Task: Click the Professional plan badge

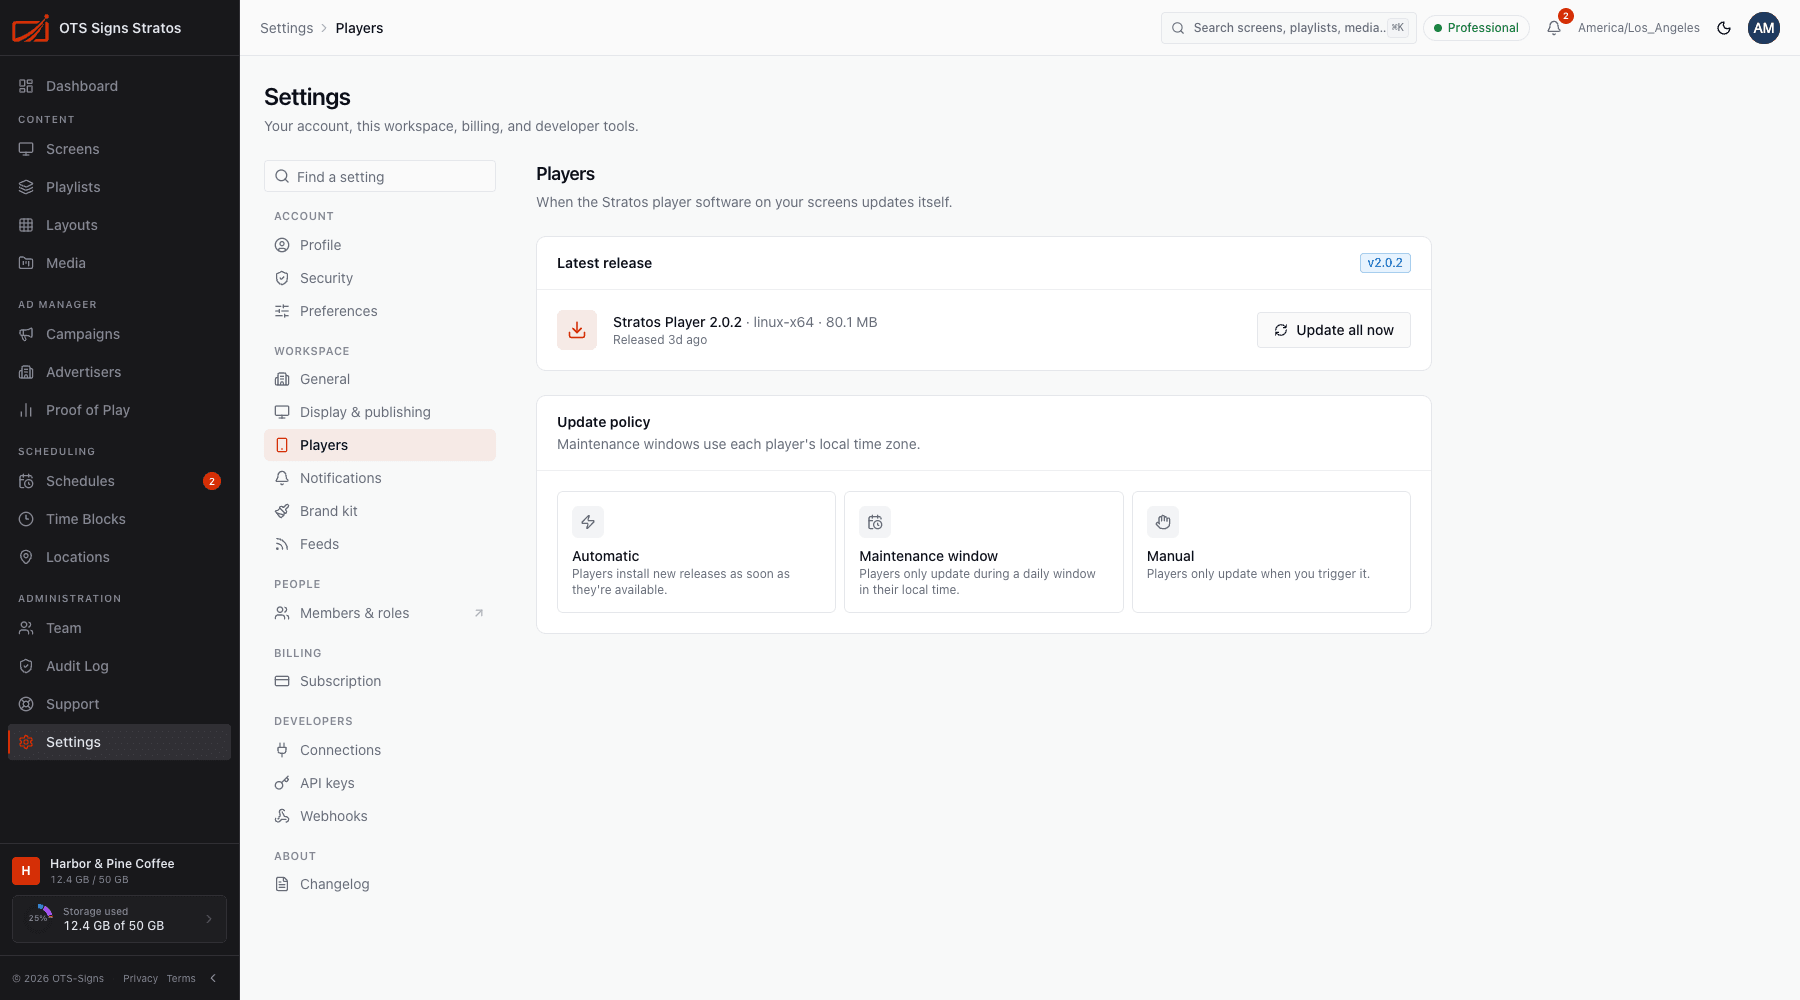Action: point(1476,28)
